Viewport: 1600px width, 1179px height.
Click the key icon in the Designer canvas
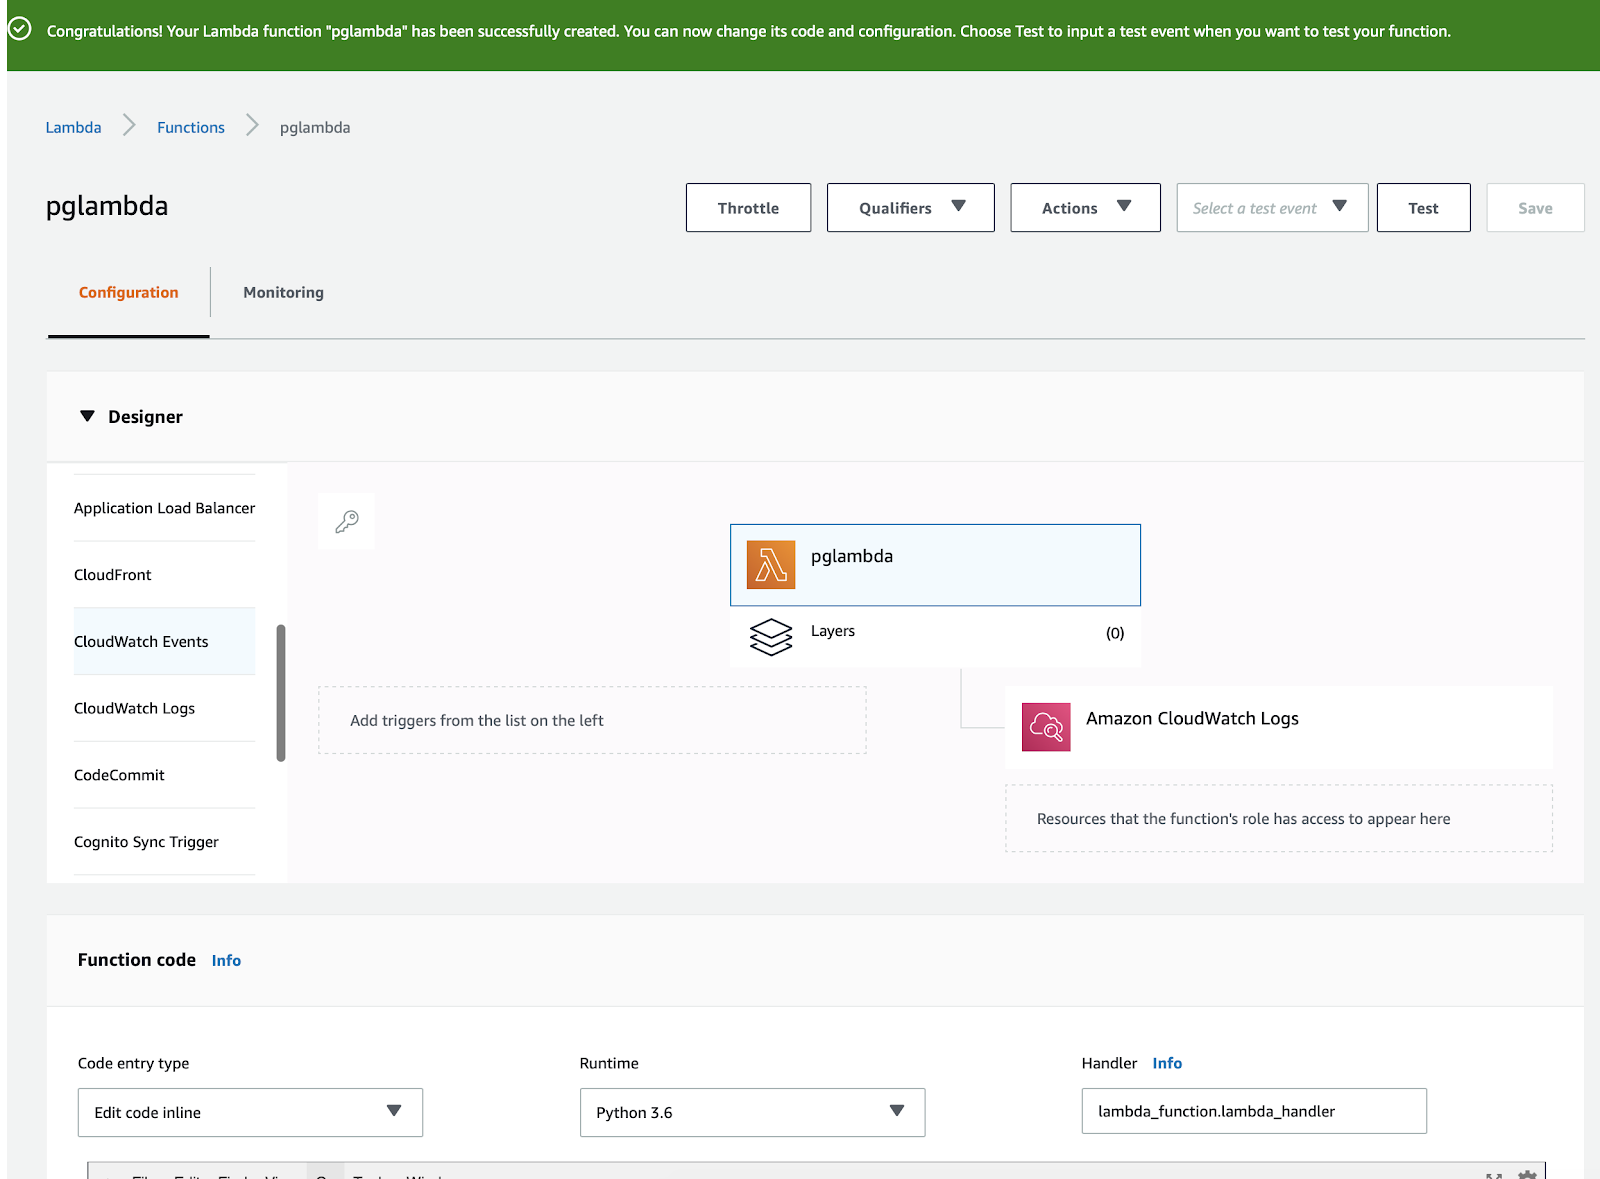tap(347, 521)
